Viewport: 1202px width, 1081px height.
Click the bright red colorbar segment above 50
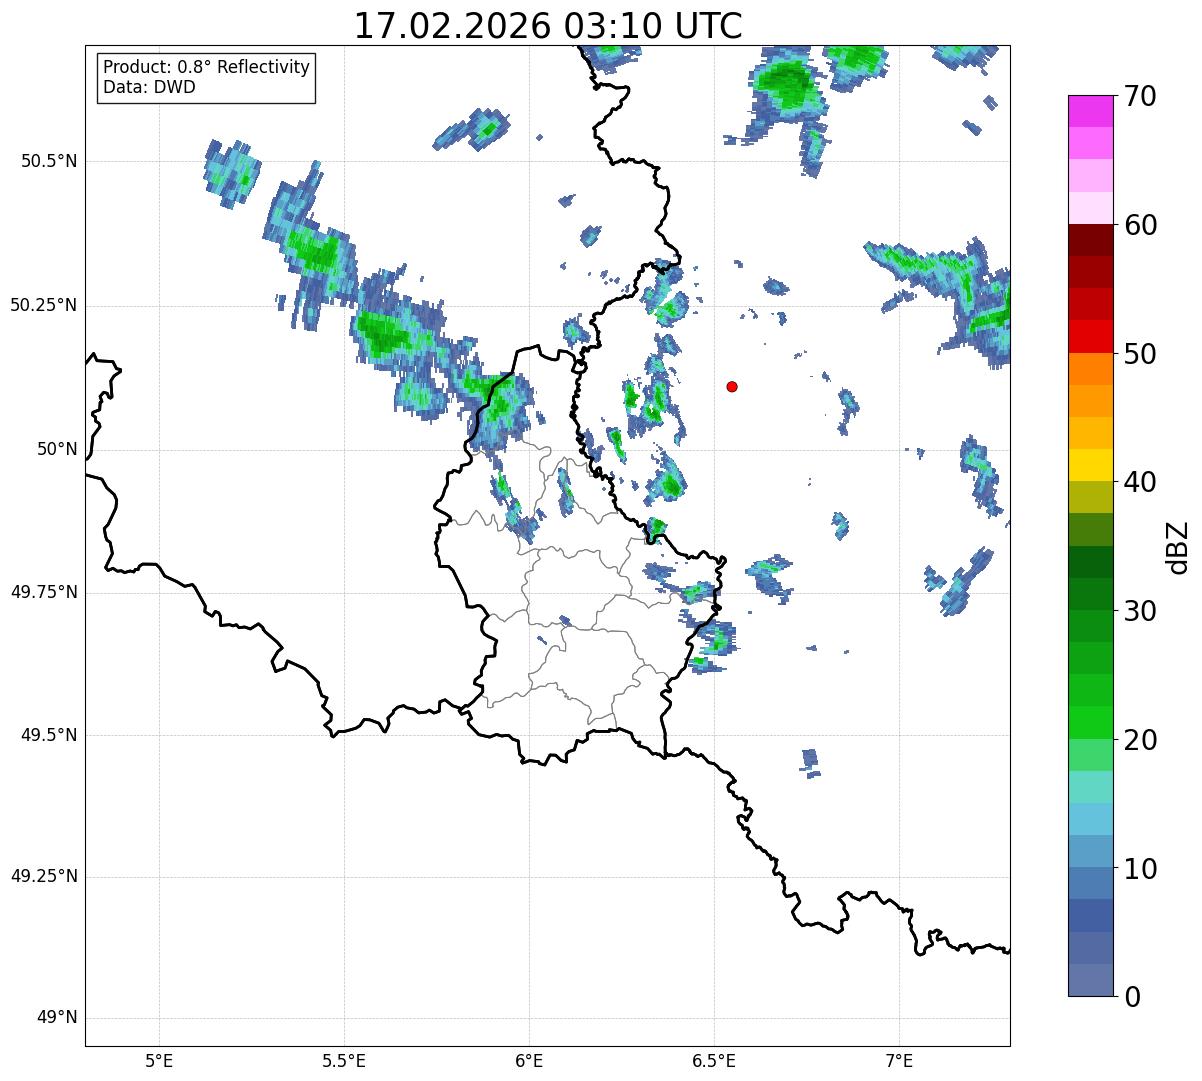pos(1091,336)
